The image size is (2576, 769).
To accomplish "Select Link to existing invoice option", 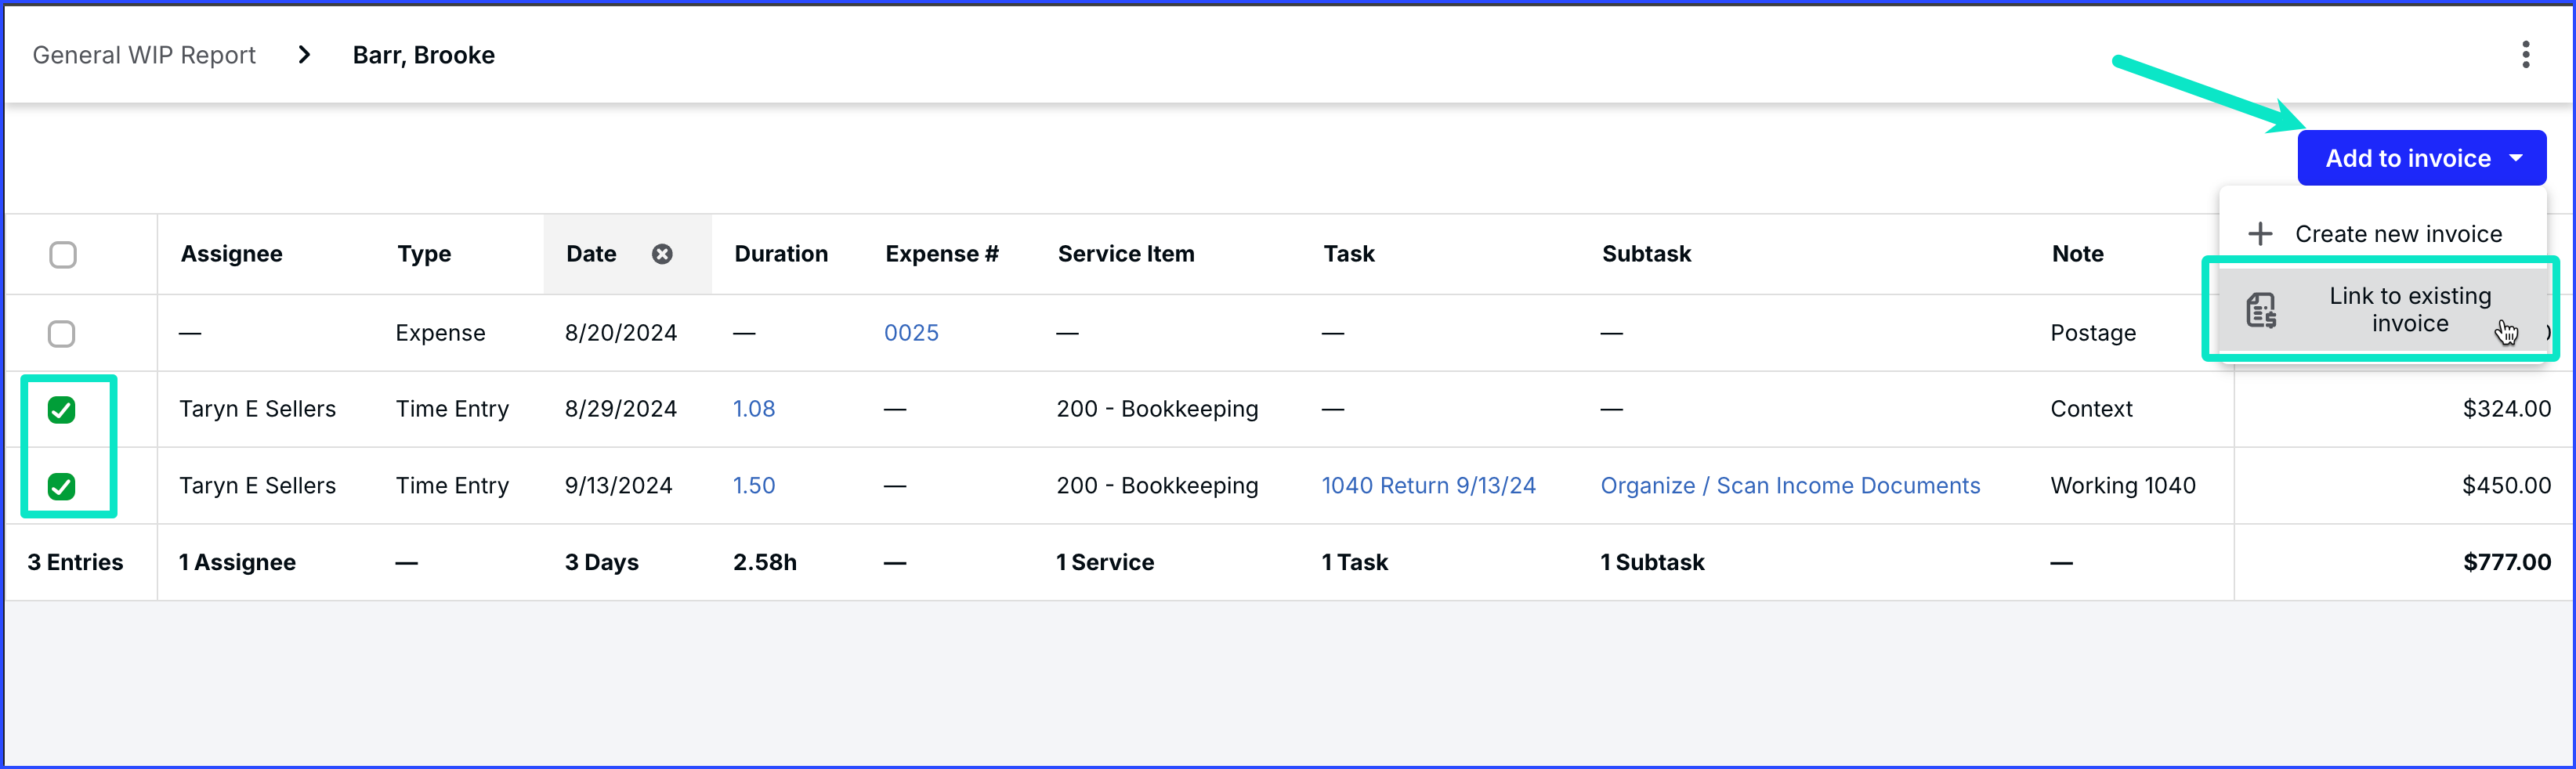I will tap(2409, 310).
